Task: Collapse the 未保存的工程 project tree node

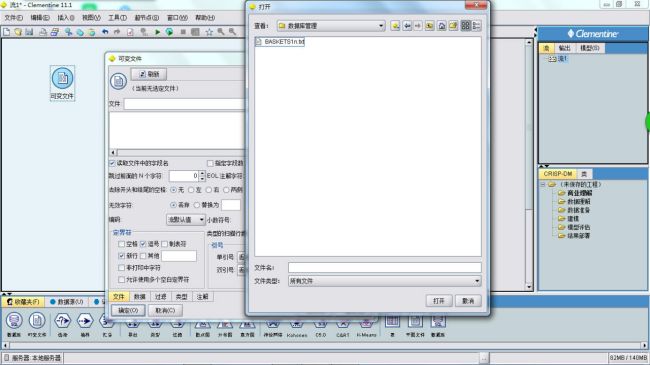Action: coord(543,184)
